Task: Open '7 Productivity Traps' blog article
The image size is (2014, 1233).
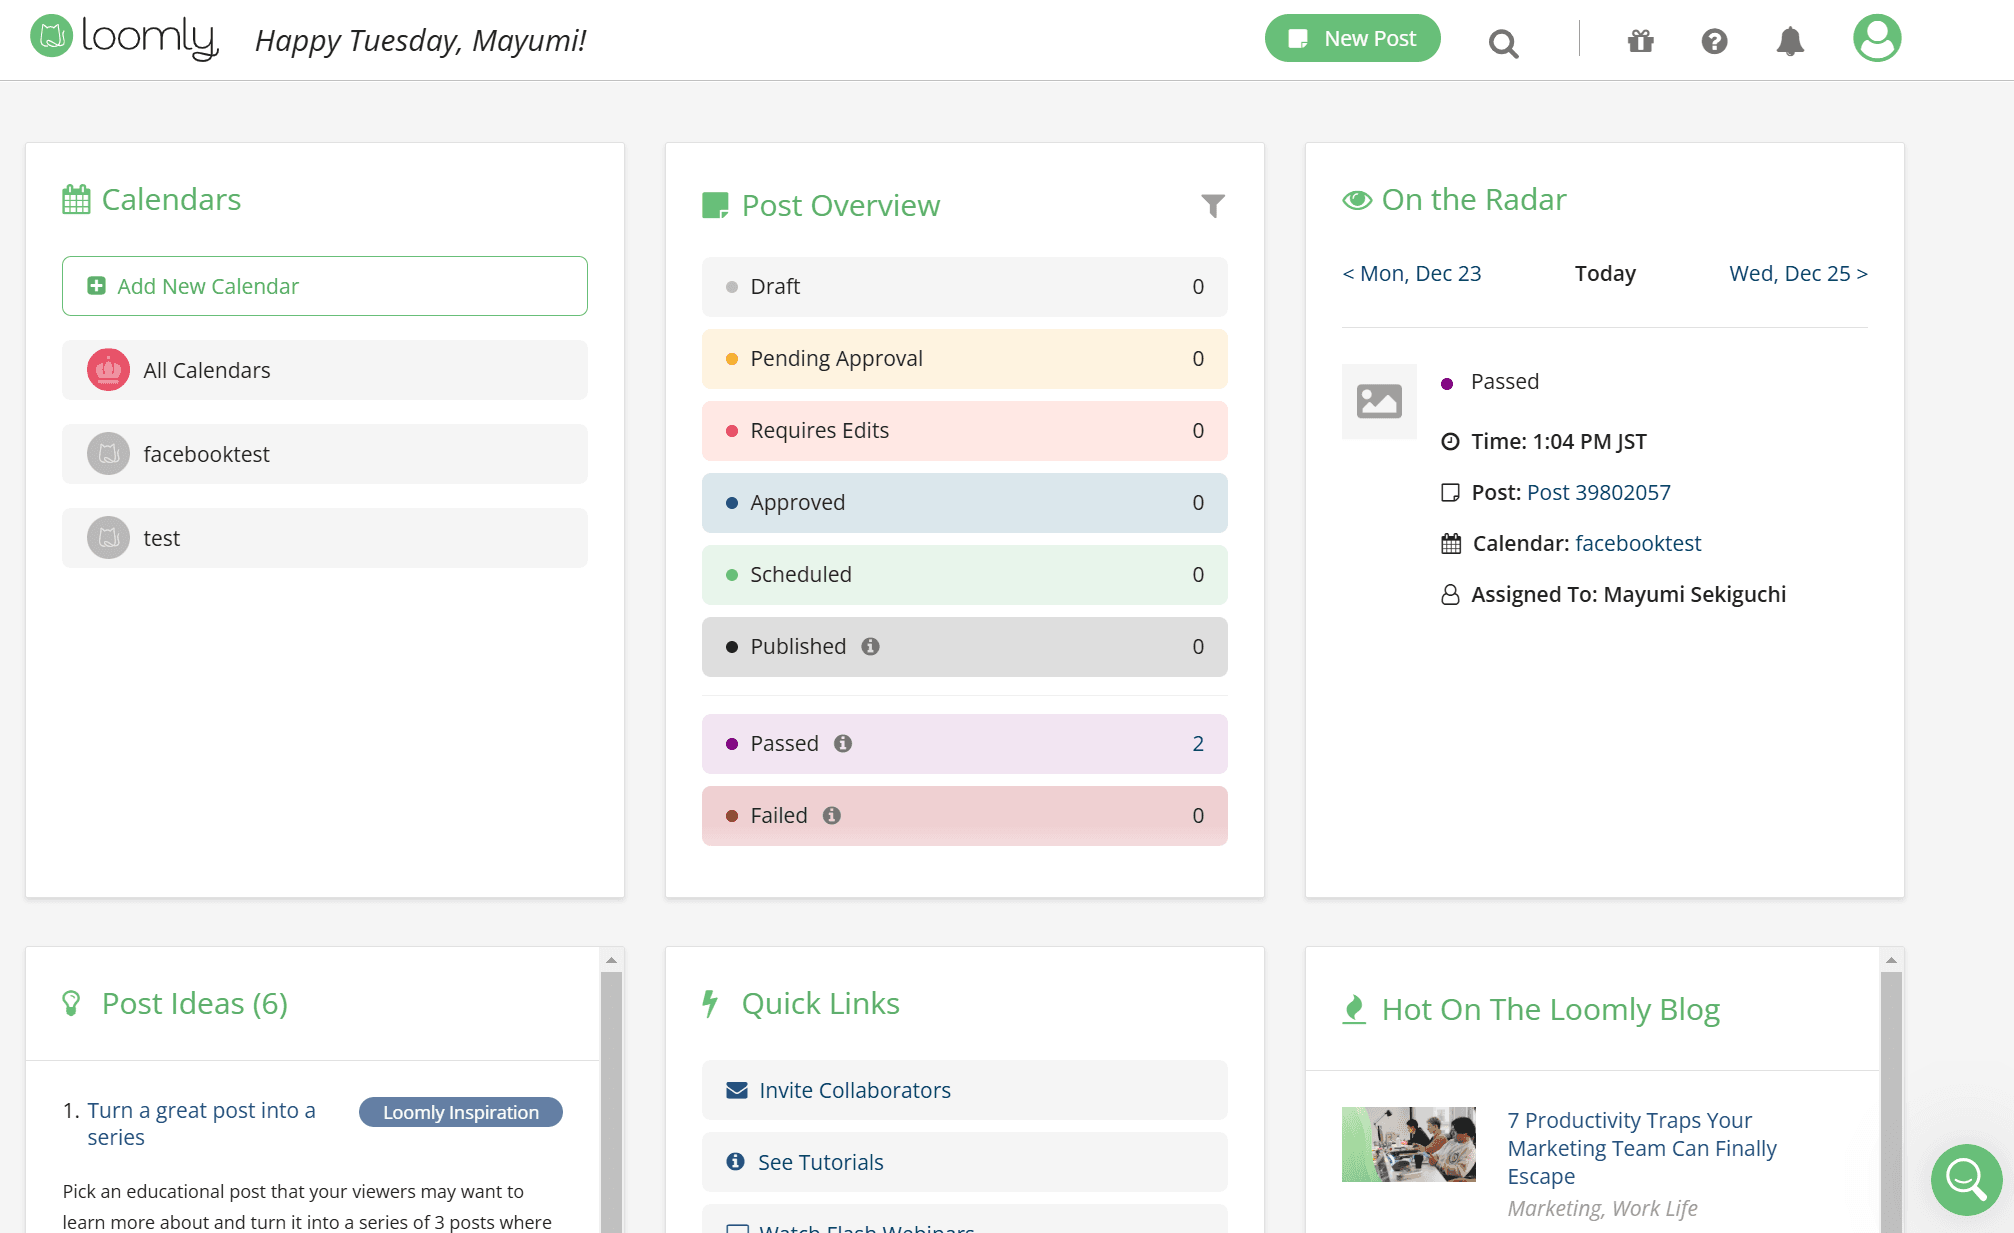Action: [1642, 1148]
